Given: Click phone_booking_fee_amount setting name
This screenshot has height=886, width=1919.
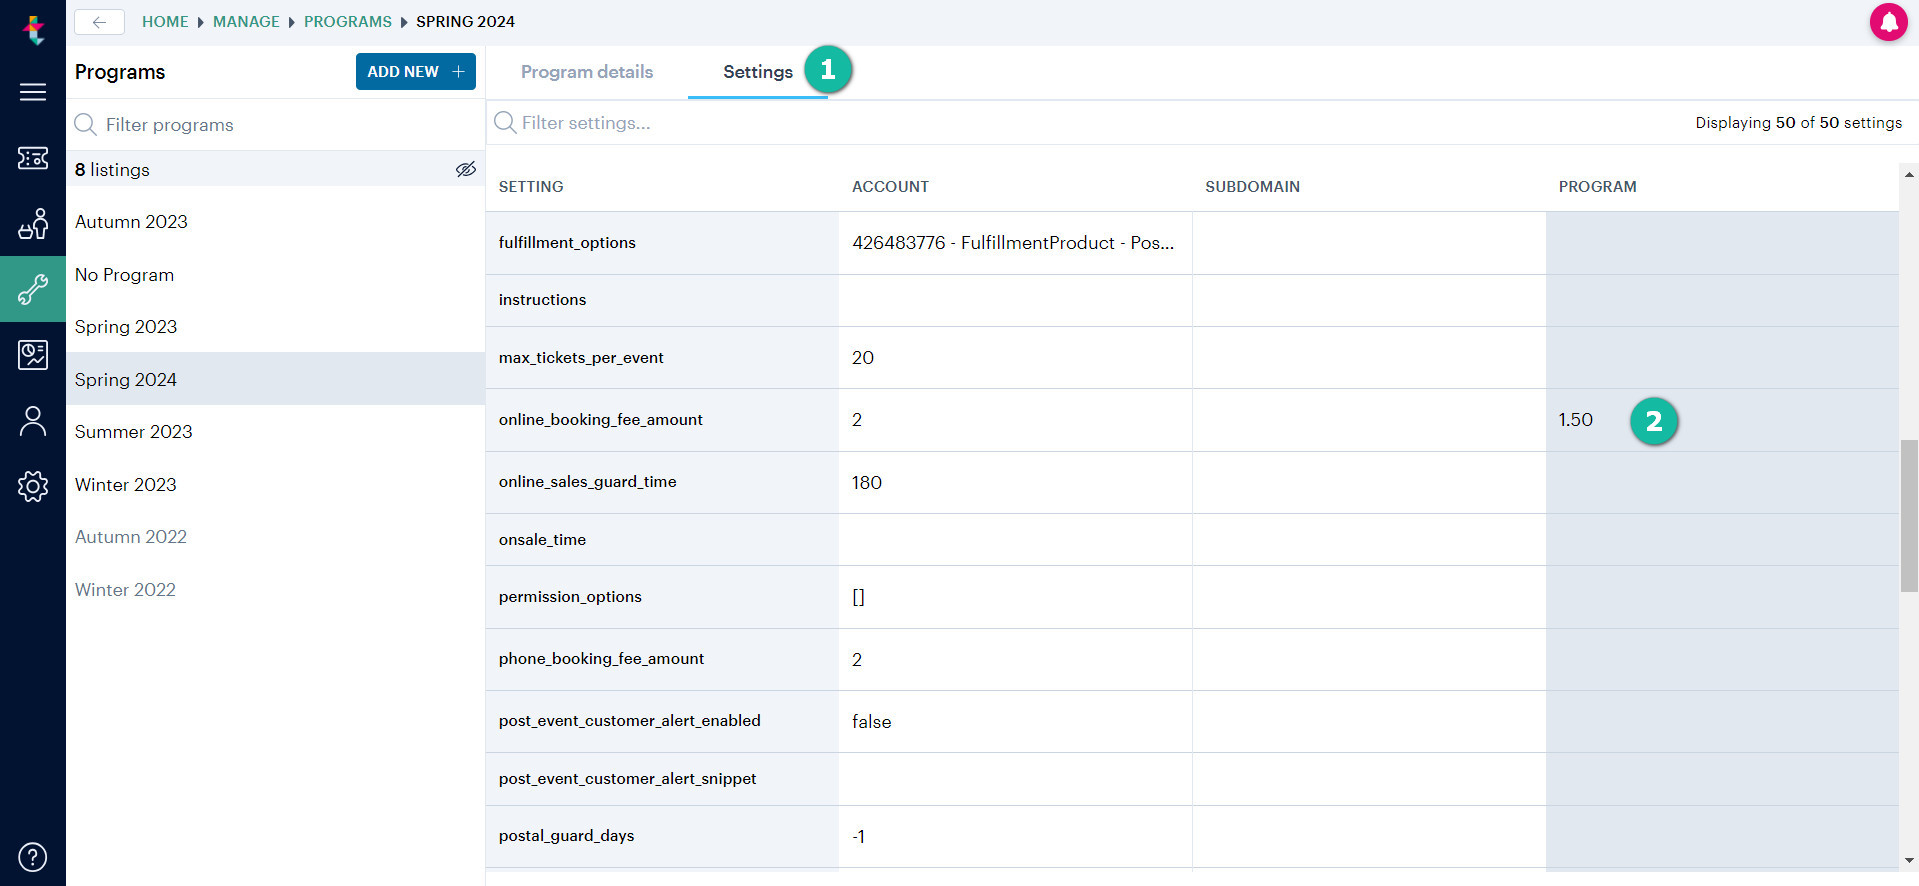Looking at the screenshot, I should (601, 659).
